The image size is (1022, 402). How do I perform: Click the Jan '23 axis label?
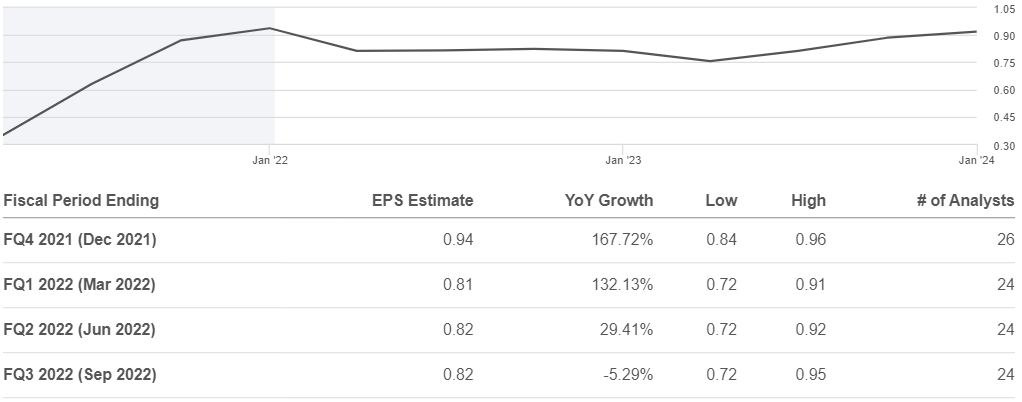623,161
